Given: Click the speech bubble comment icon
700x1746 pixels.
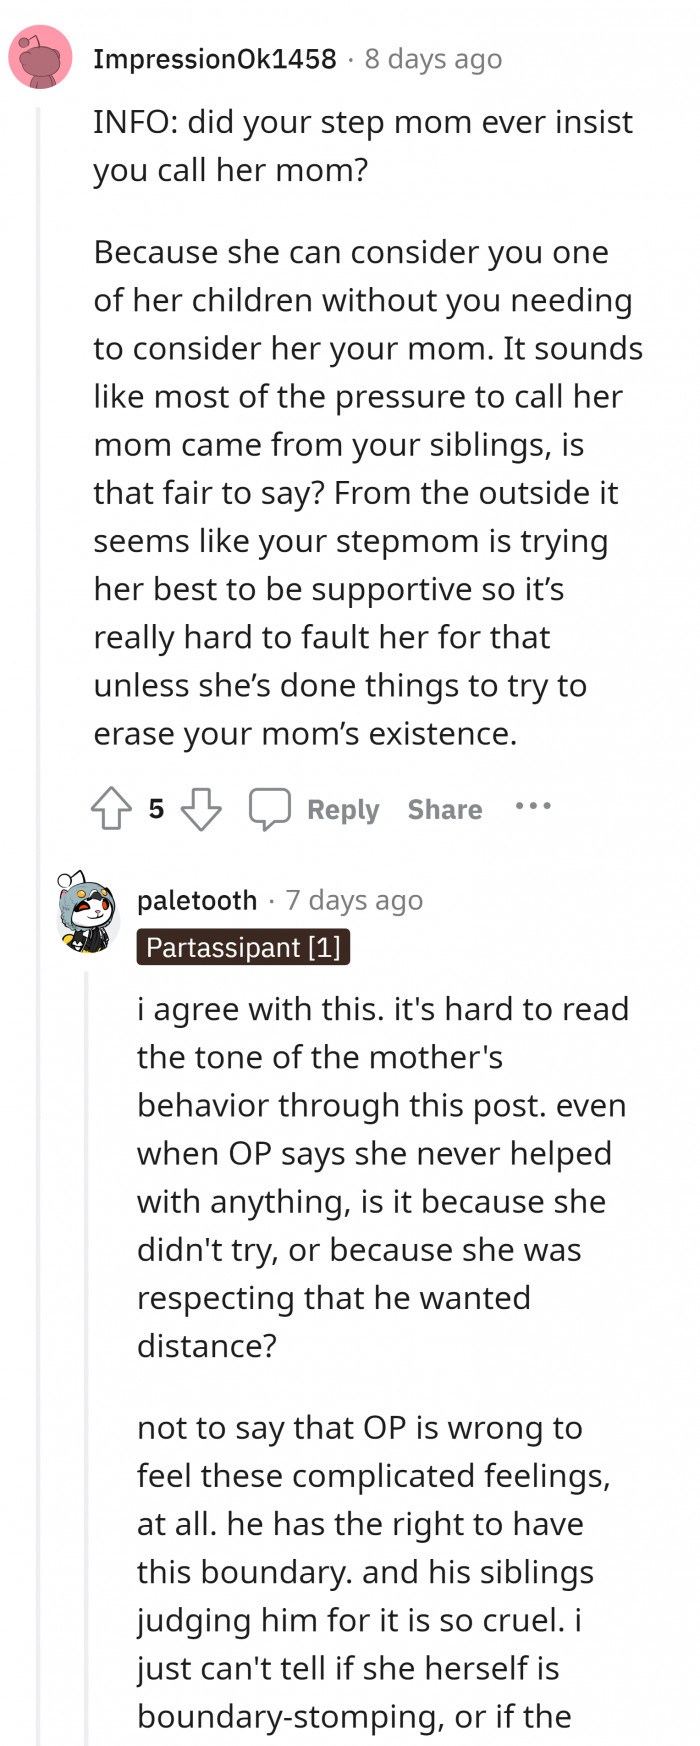Looking at the screenshot, I should 269,809.
